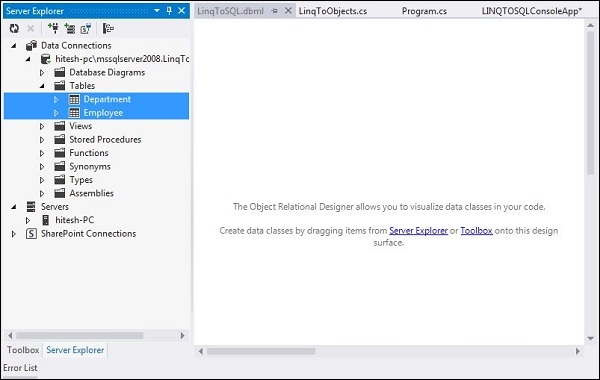The width and height of the screenshot is (600, 380).
Task: Collapse the Tables folder
Action: coord(42,86)
